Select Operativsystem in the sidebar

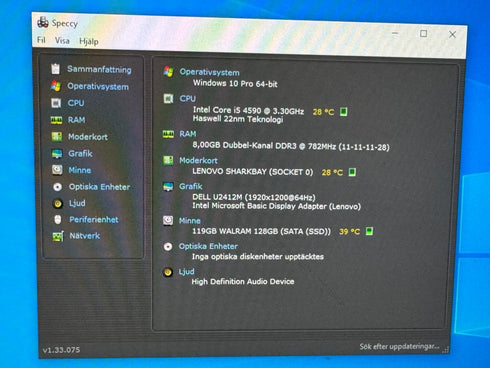(x=98, y=87)
